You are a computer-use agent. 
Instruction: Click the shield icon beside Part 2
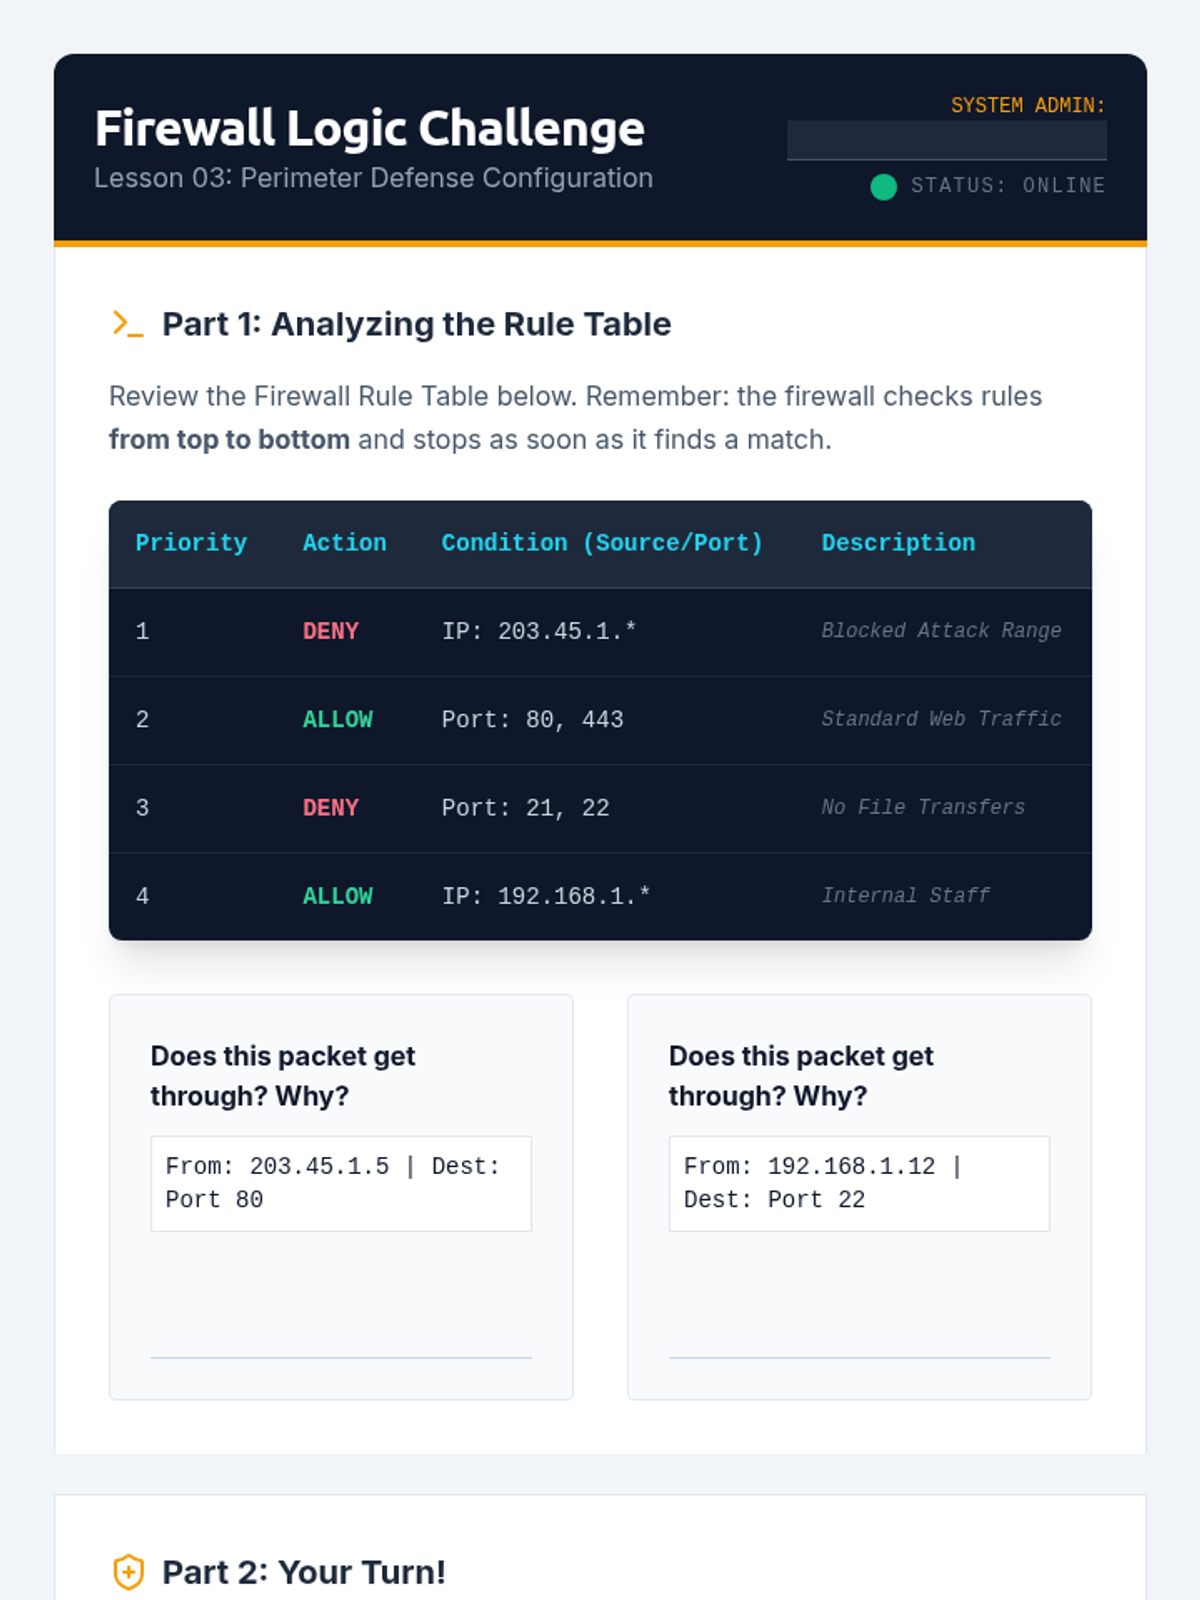(128, 1572)
